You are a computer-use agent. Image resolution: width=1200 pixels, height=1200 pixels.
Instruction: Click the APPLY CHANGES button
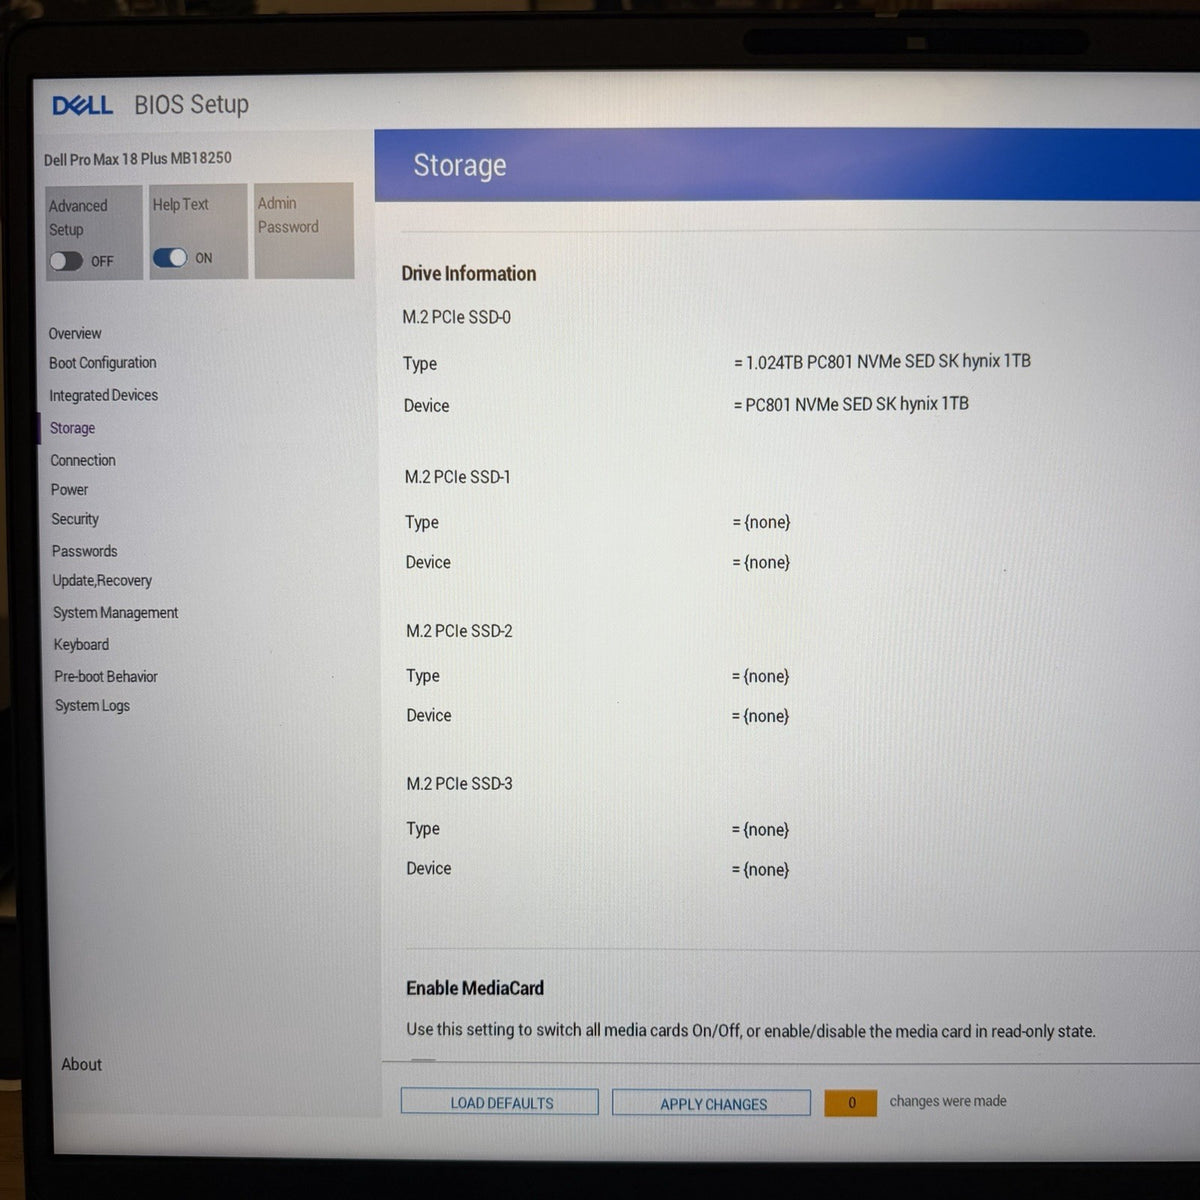coord(712,1103)
